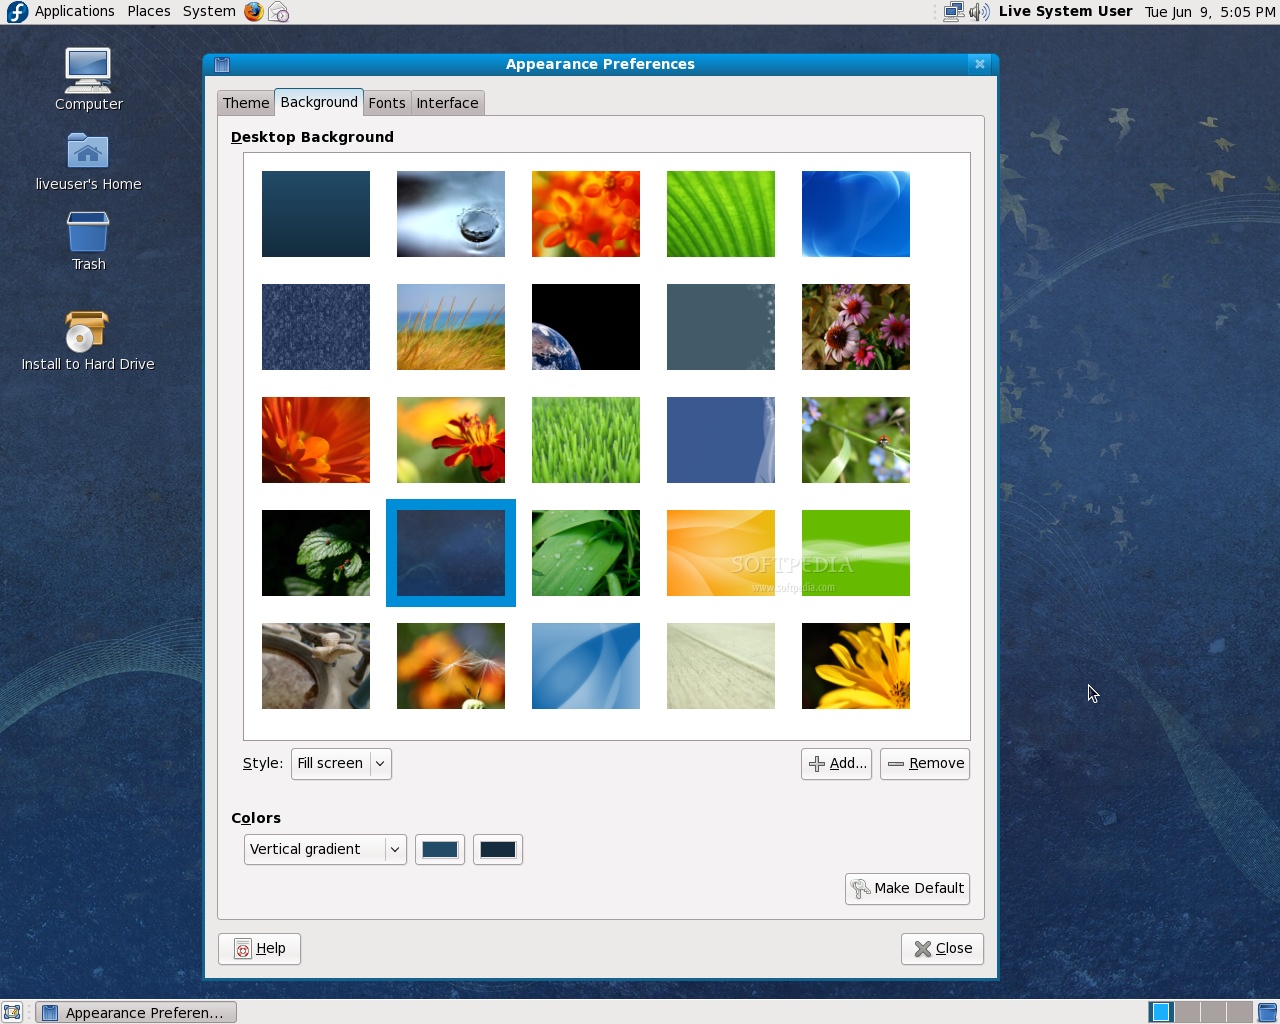Select the rusty metal and shell wallpaper
Viewport: 1280px width, 1024px height.
coord(316,666)
